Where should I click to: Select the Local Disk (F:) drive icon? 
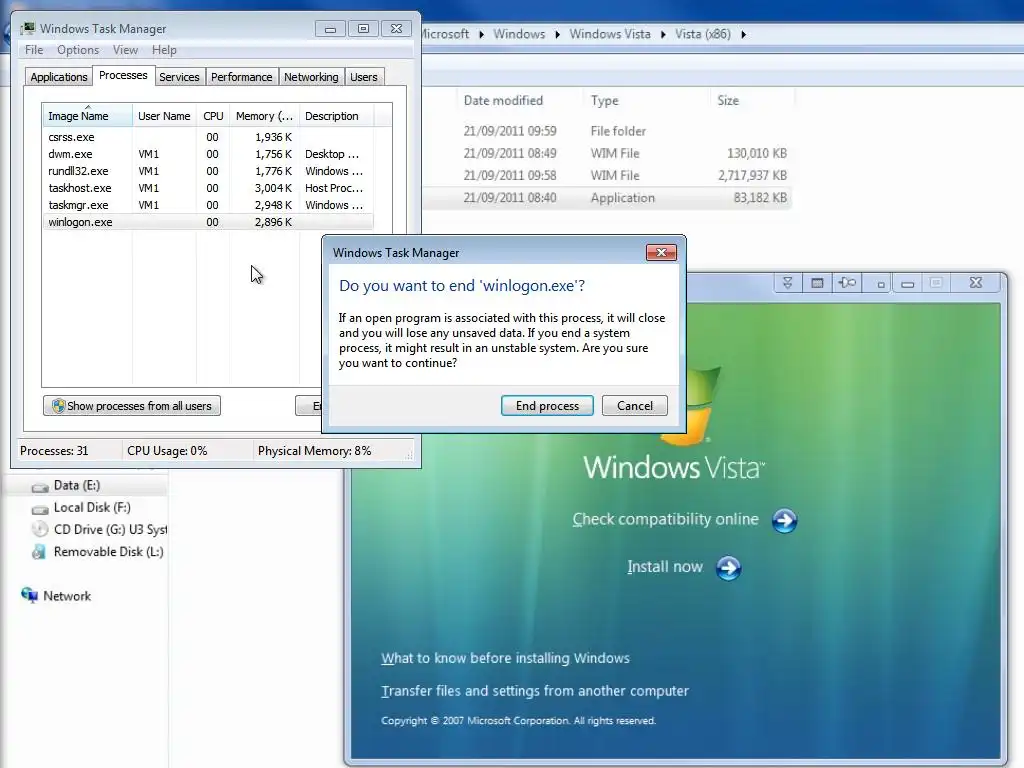click(40, 509)
